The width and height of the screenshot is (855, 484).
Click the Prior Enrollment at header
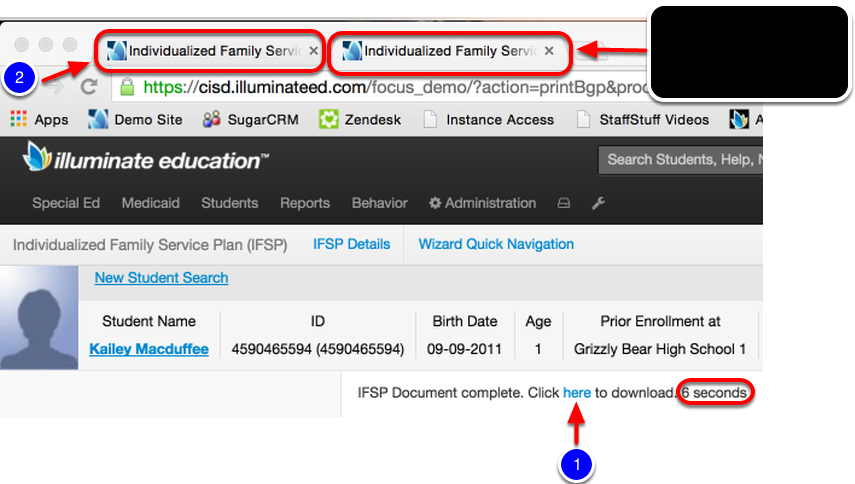[x=660, y=321]
